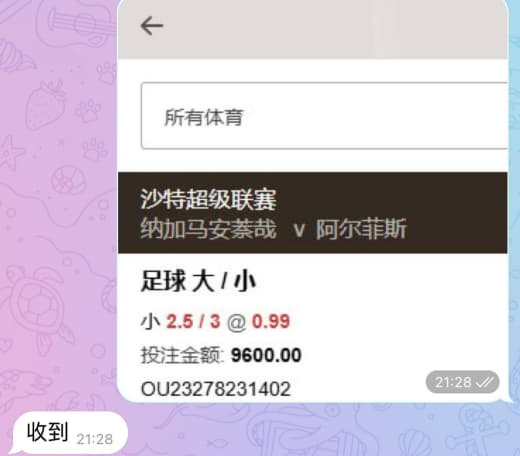
Task: Click the double-check read receipt icon
Action: tap(484, 382)
